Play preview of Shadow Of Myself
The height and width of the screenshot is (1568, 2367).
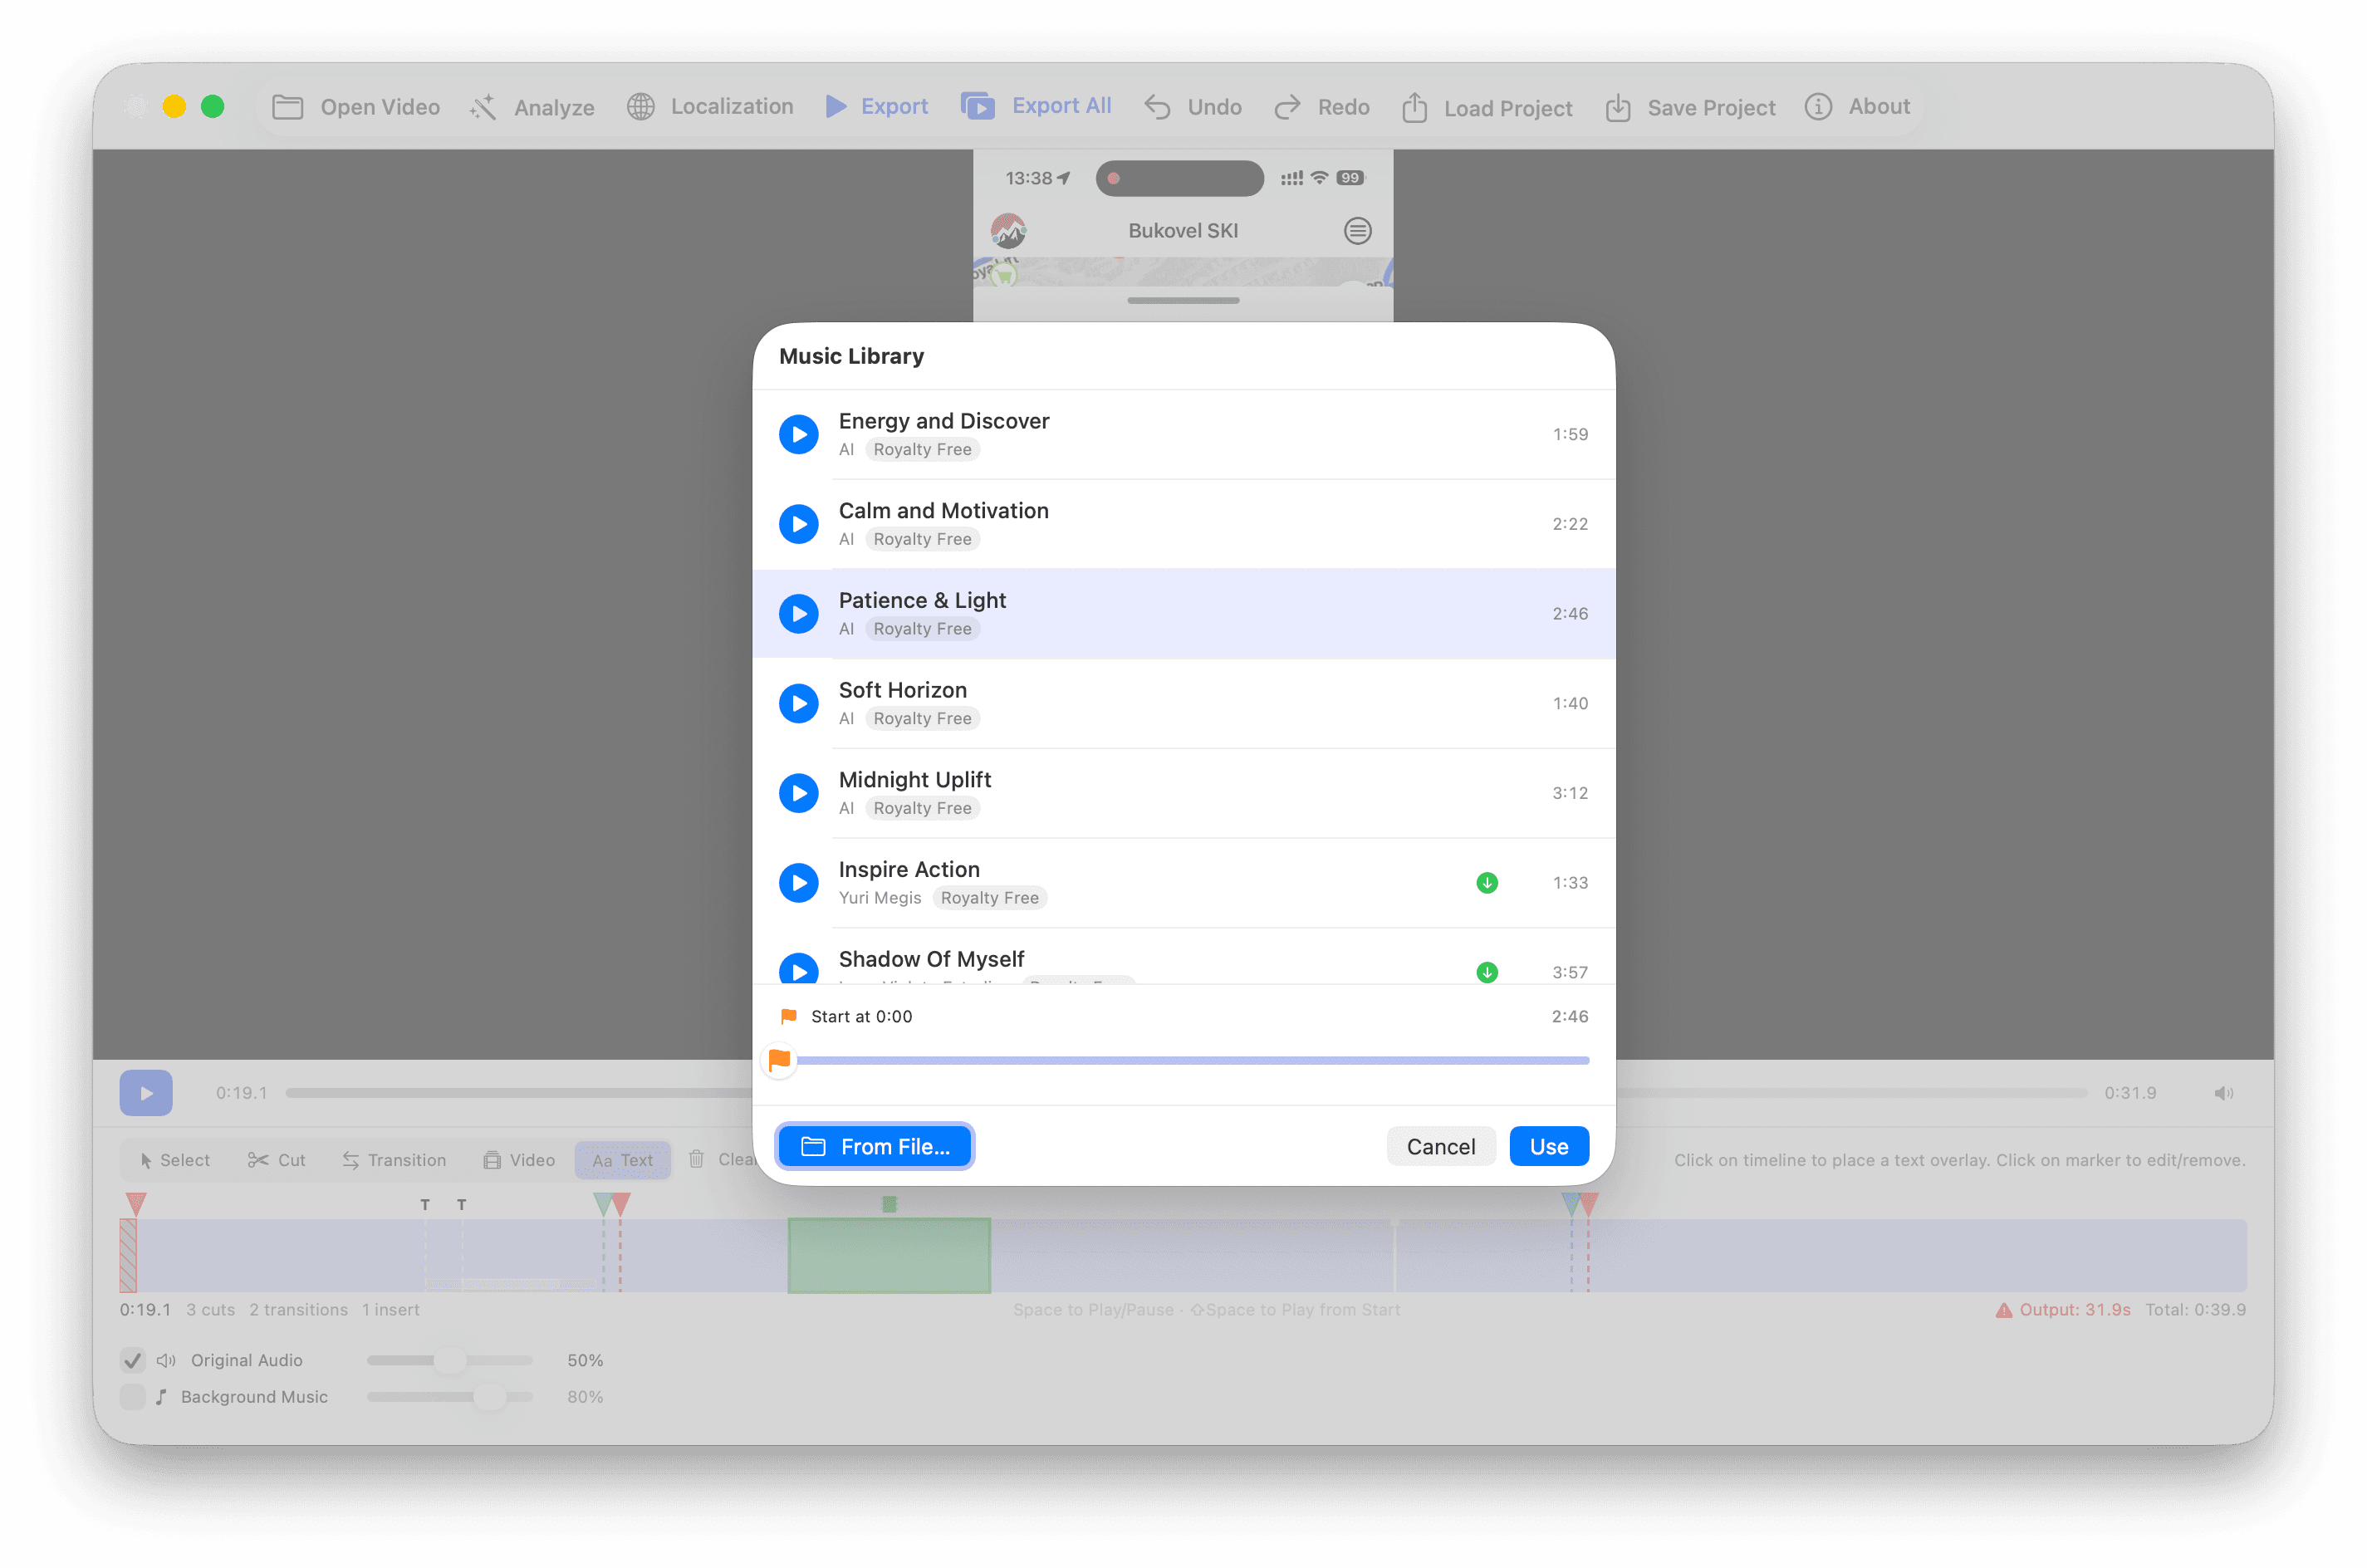coord(798,969)
